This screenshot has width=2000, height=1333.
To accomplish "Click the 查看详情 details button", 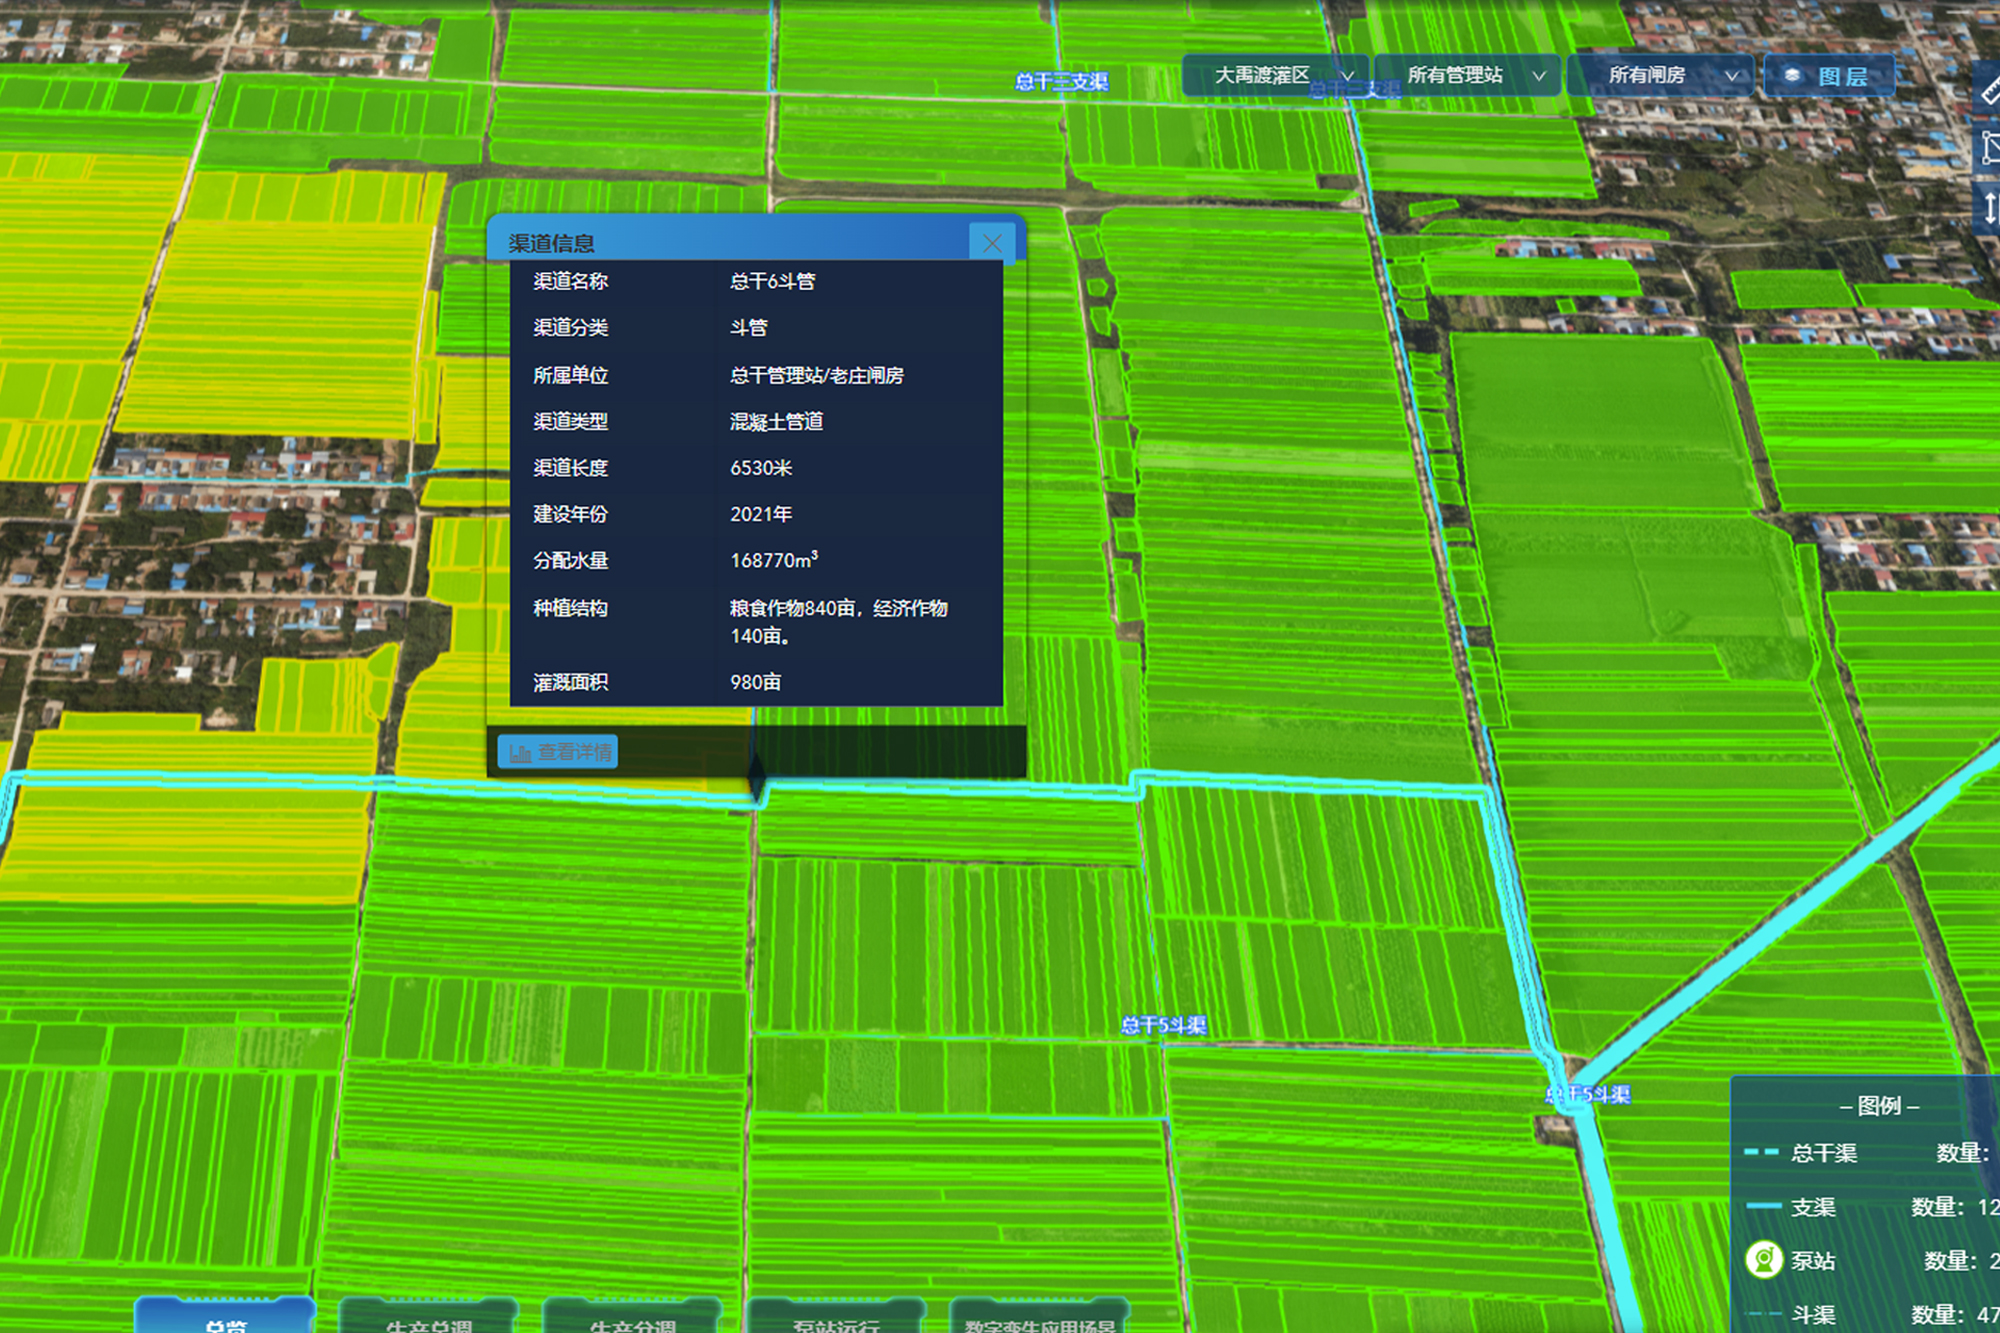I will [x=558, y=752].
